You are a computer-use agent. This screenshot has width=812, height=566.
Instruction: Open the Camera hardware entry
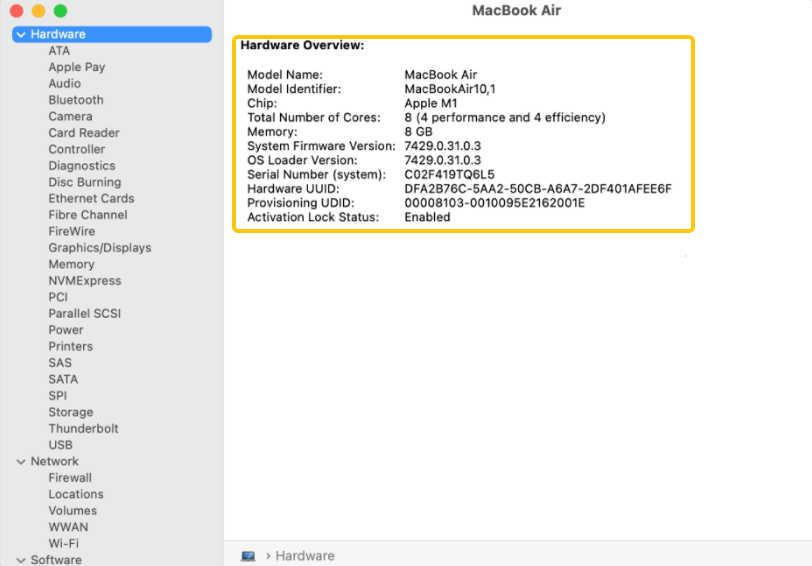point(70,116)
